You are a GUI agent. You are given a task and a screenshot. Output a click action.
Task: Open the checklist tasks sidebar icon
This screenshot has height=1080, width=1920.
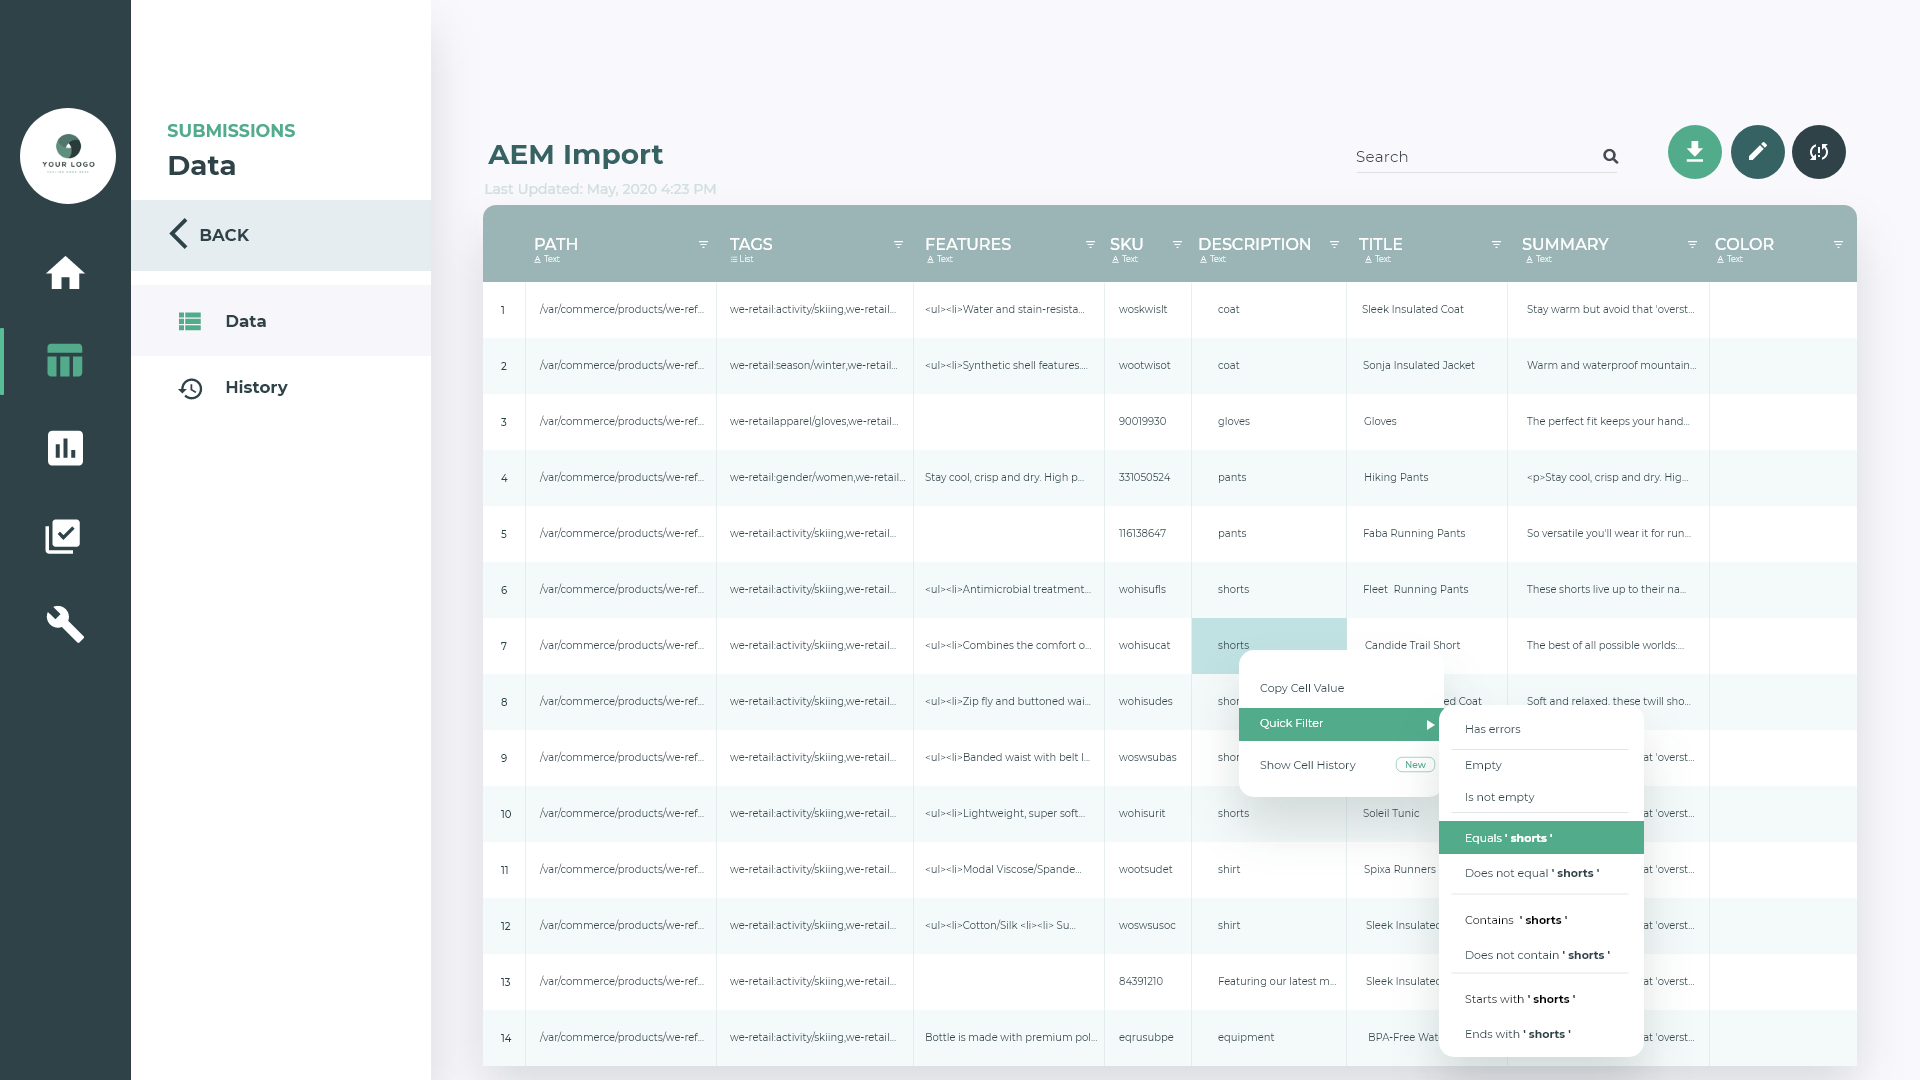[63, 537]
